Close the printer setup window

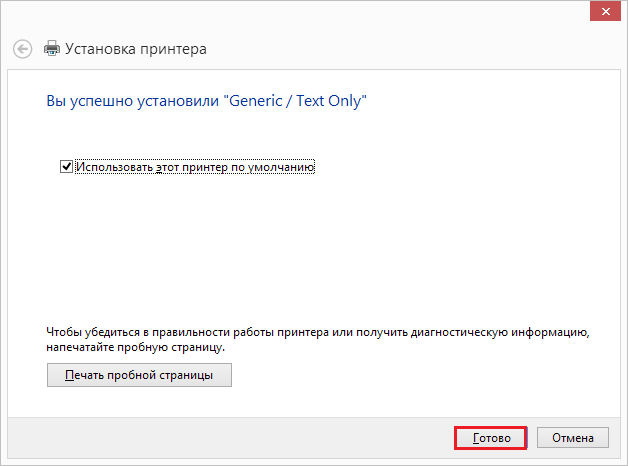tap(603, 9)
